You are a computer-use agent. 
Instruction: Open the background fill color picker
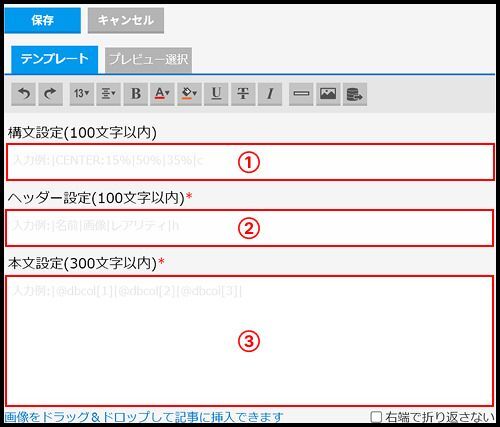click(x=189, y=94)
